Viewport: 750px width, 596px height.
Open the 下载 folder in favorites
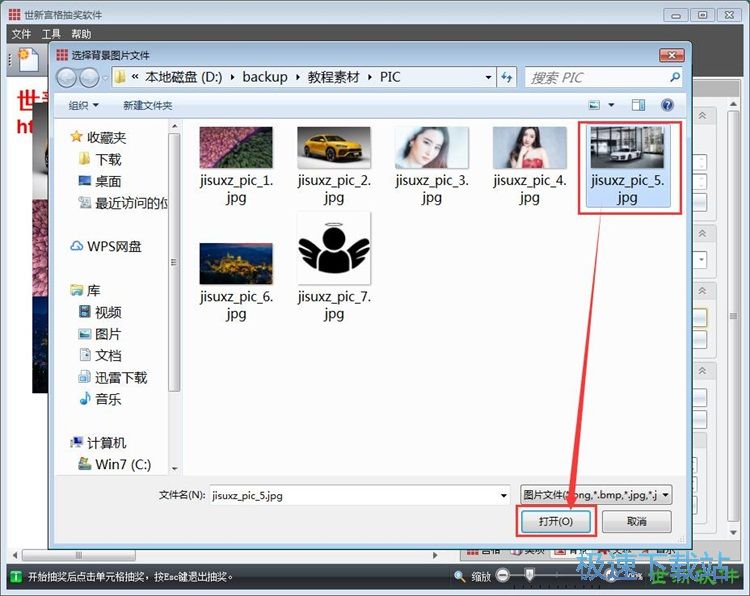(100, 159)
